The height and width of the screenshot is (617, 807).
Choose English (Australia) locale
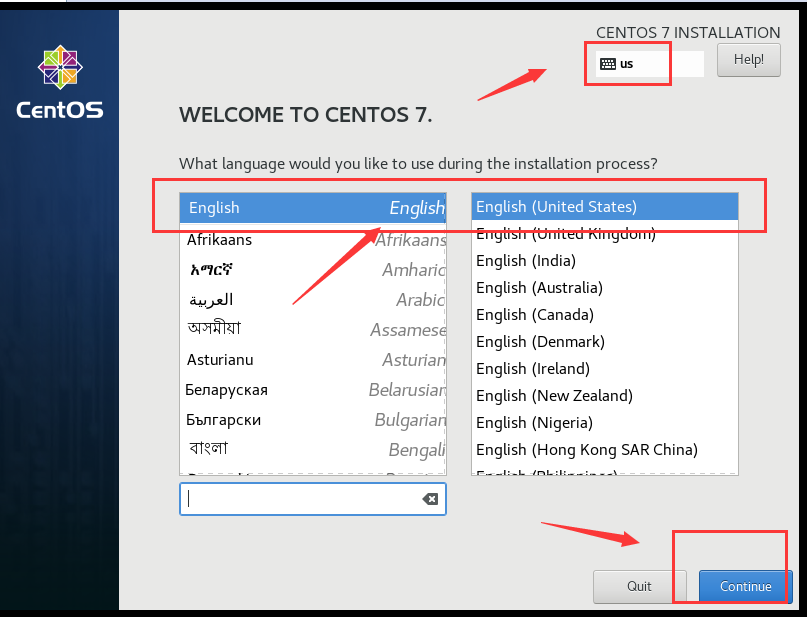point(605,288)
